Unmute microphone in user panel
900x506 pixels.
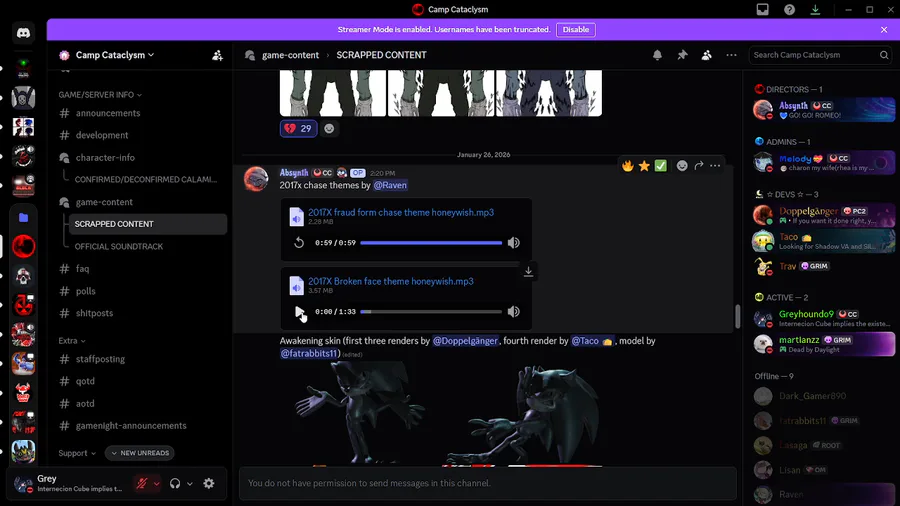click(x=142, y=484)
